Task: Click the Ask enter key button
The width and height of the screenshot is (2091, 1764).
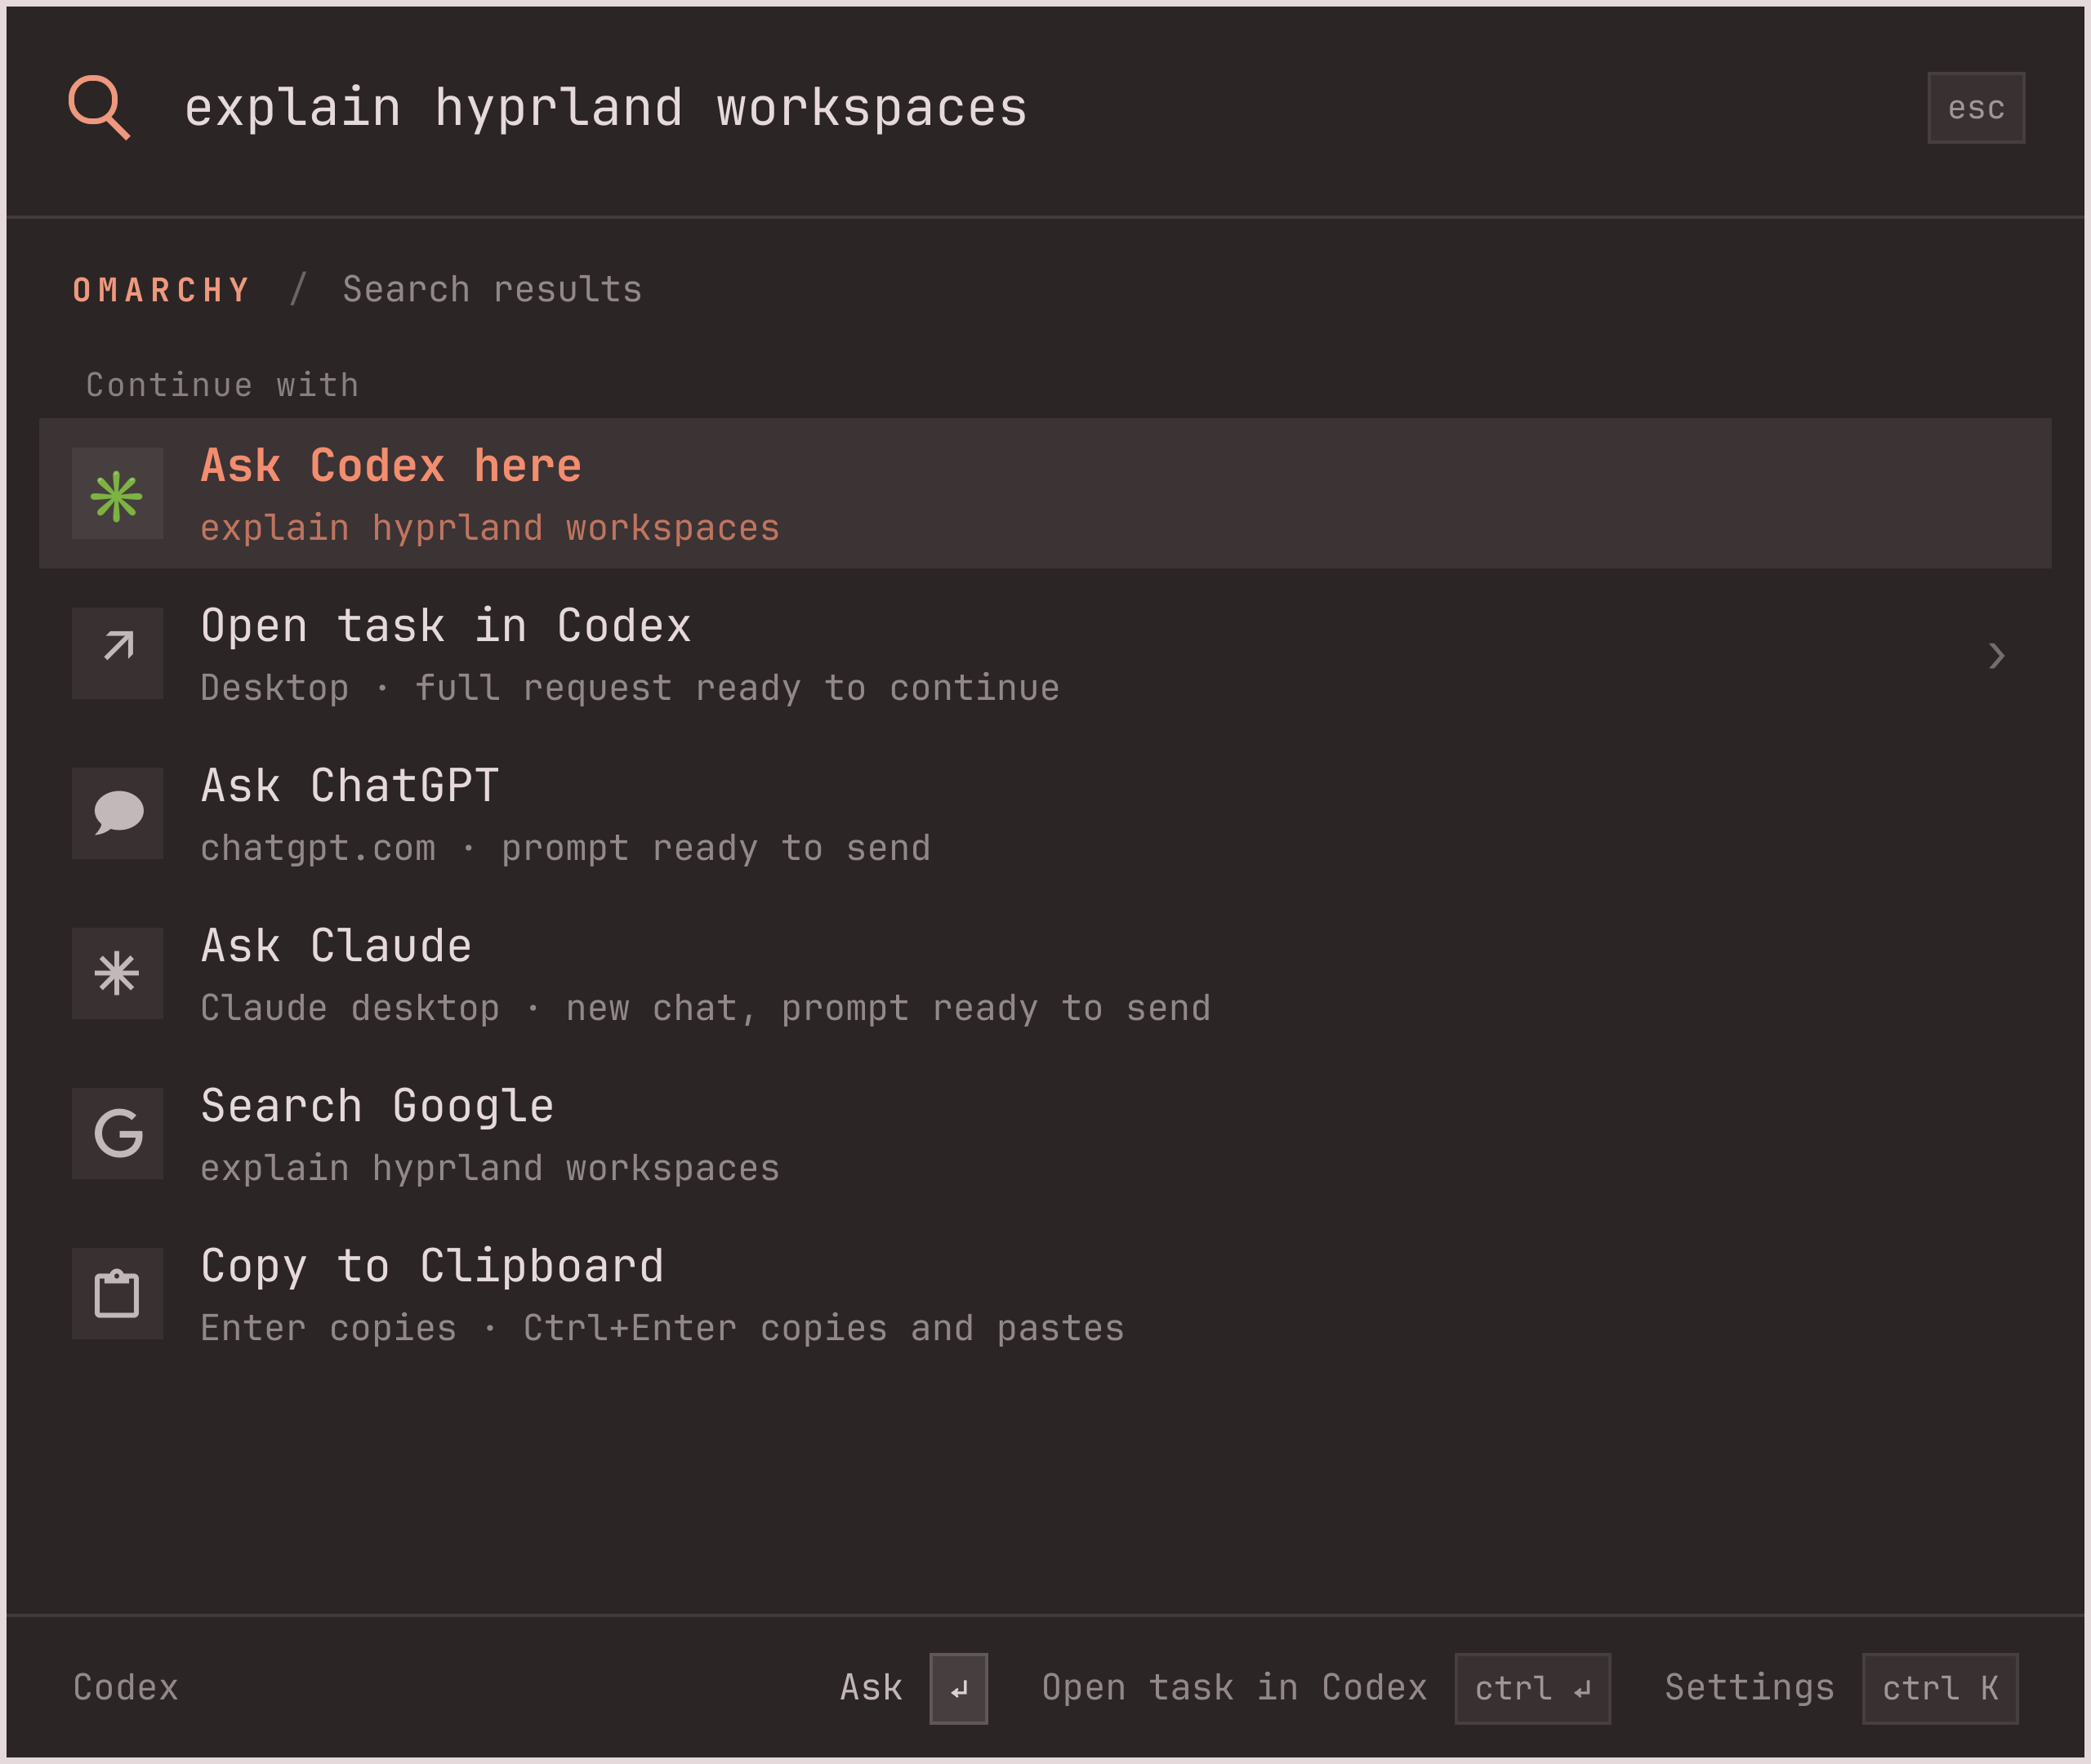Action: click(x=959, y=1689)
